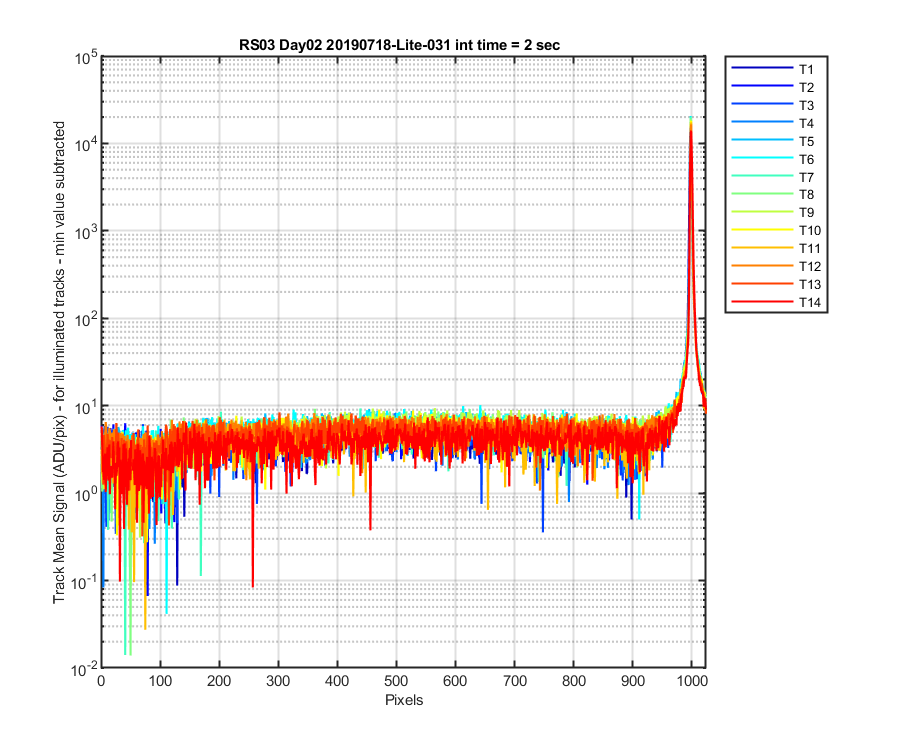Click x-axis tick label 600
This screenshot has width=900, height=750.
(x=455, y=681)
